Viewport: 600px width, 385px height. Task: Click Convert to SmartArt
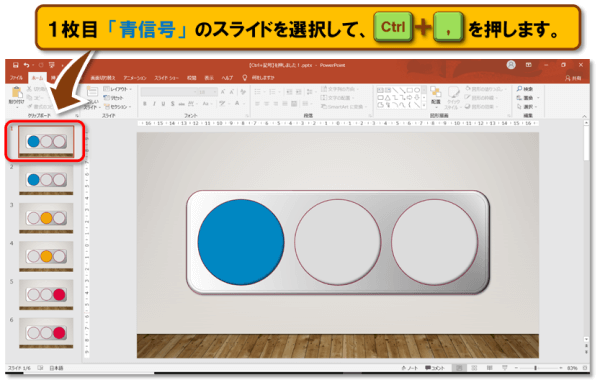pos(344,107)
